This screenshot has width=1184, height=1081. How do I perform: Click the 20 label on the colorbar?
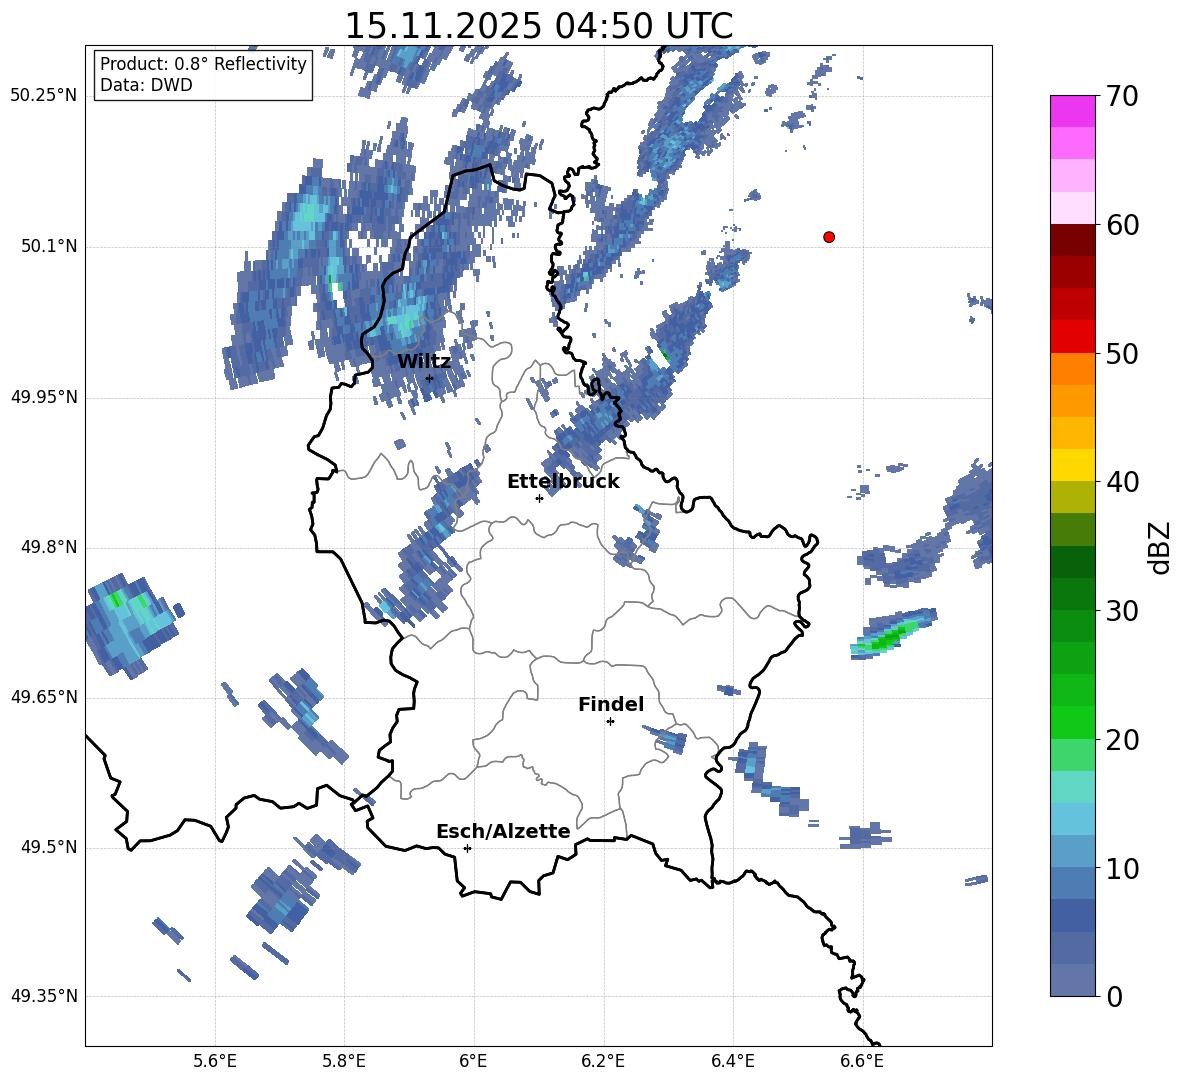pyautogui.click(x=1123, y=740)
